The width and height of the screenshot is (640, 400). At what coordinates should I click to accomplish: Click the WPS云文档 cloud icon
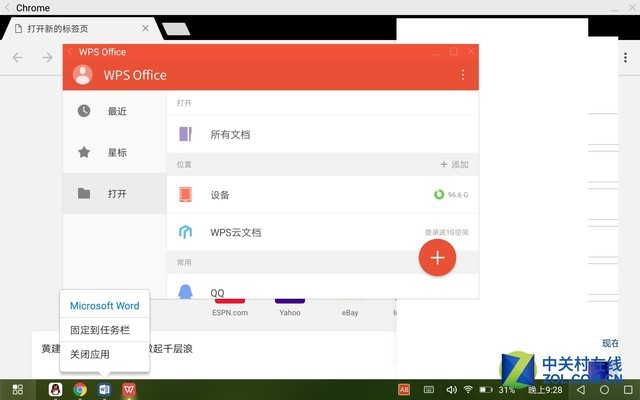(185, 232)
